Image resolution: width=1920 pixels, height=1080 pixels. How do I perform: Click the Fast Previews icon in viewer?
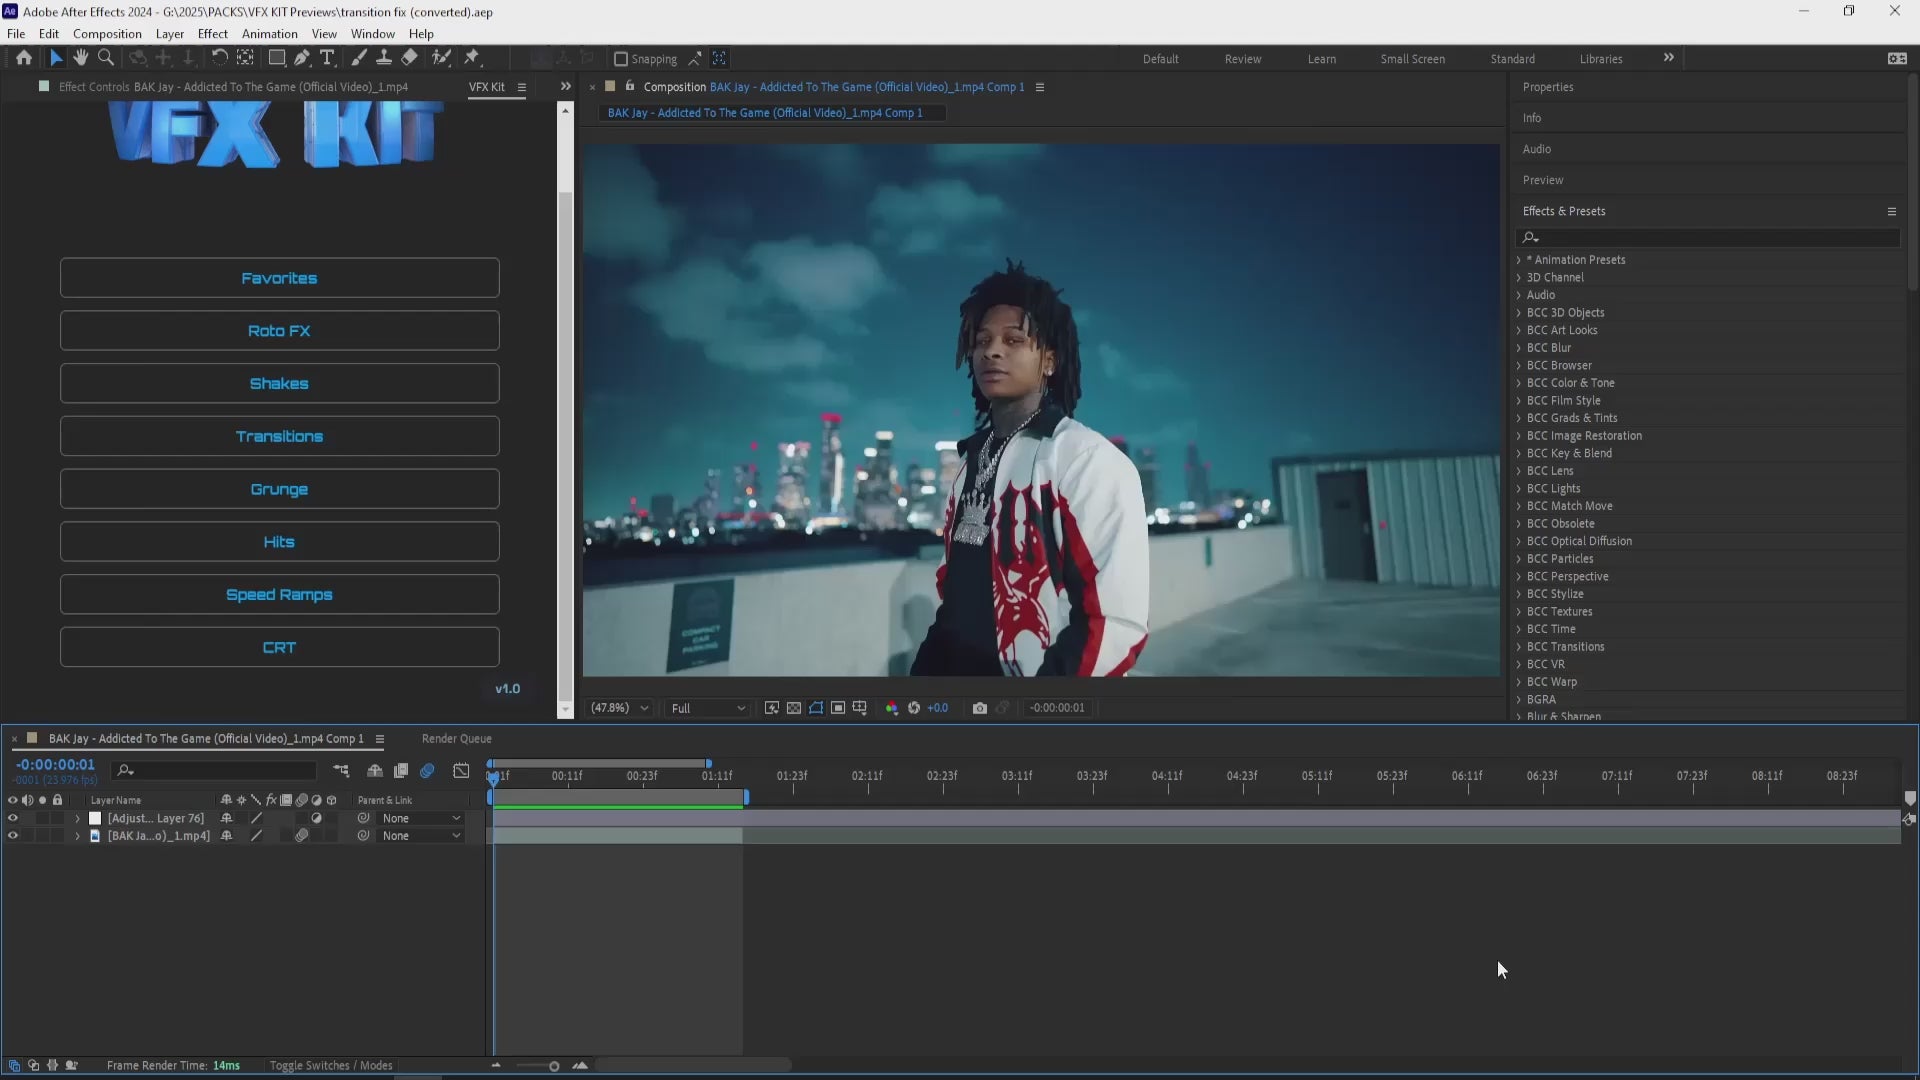(x=772, y=708)
